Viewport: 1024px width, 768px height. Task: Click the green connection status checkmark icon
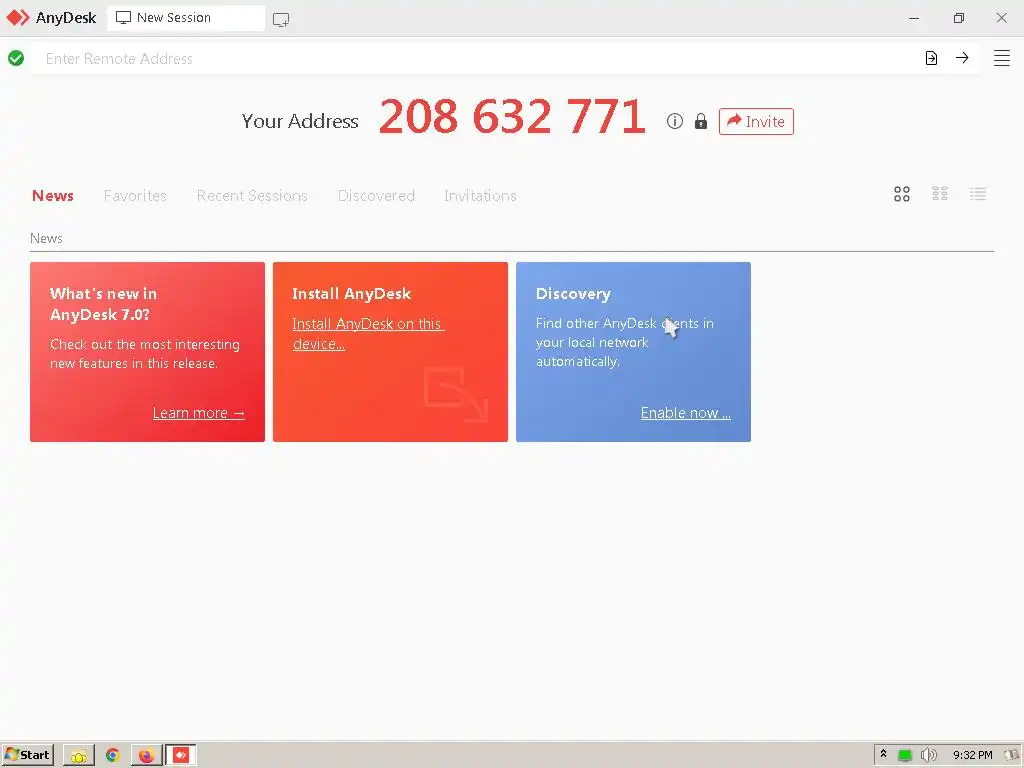(x=16, y=58)
